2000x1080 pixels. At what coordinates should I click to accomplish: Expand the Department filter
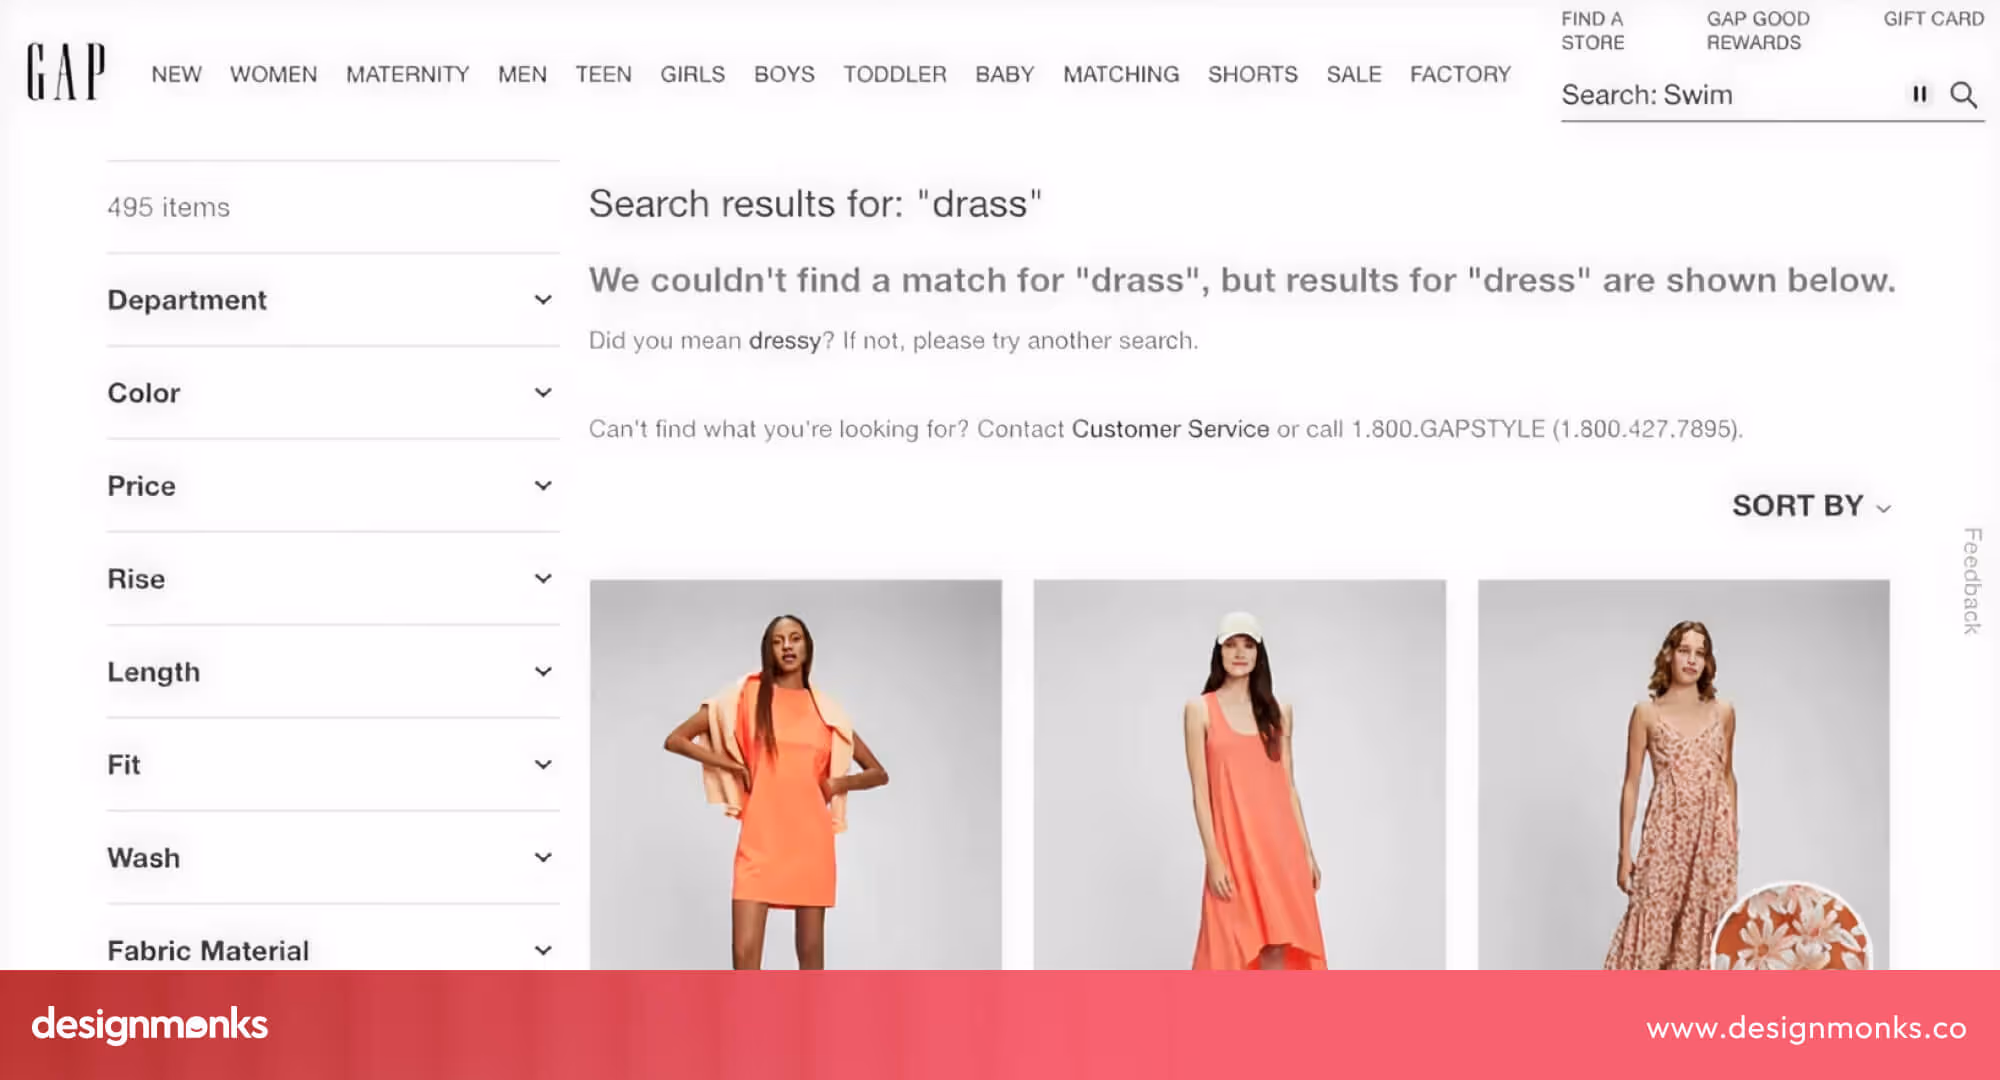333,300
